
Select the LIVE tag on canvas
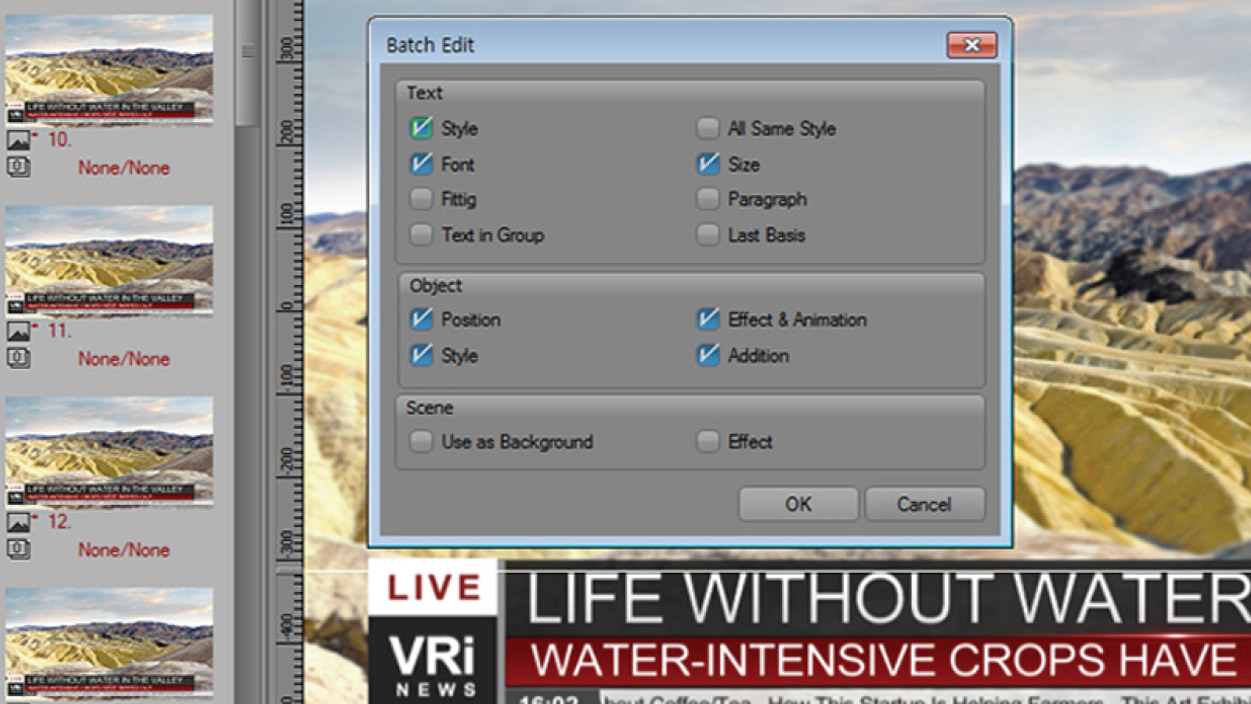click(433, 587)
